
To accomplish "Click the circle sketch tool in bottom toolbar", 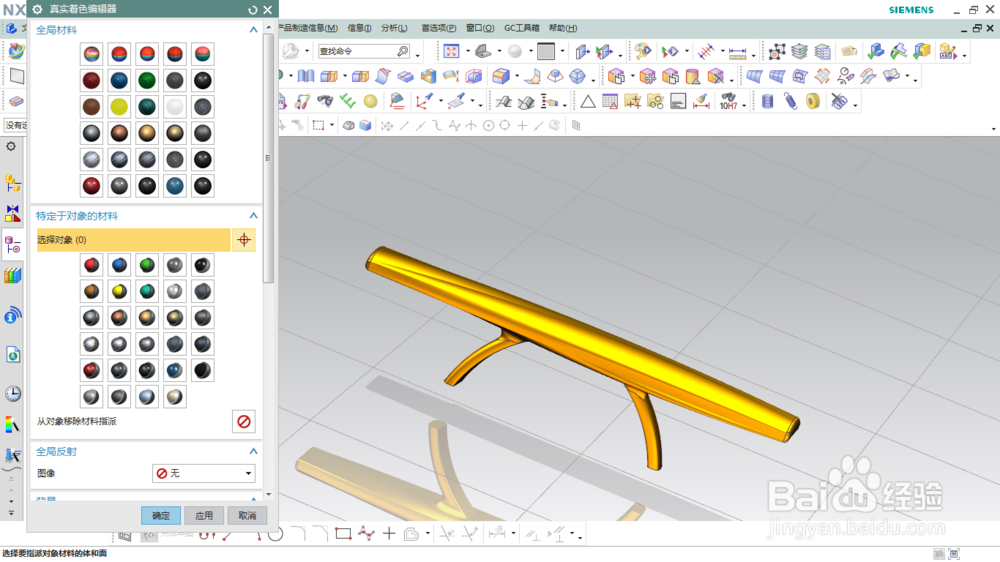I will click(276, 533).
